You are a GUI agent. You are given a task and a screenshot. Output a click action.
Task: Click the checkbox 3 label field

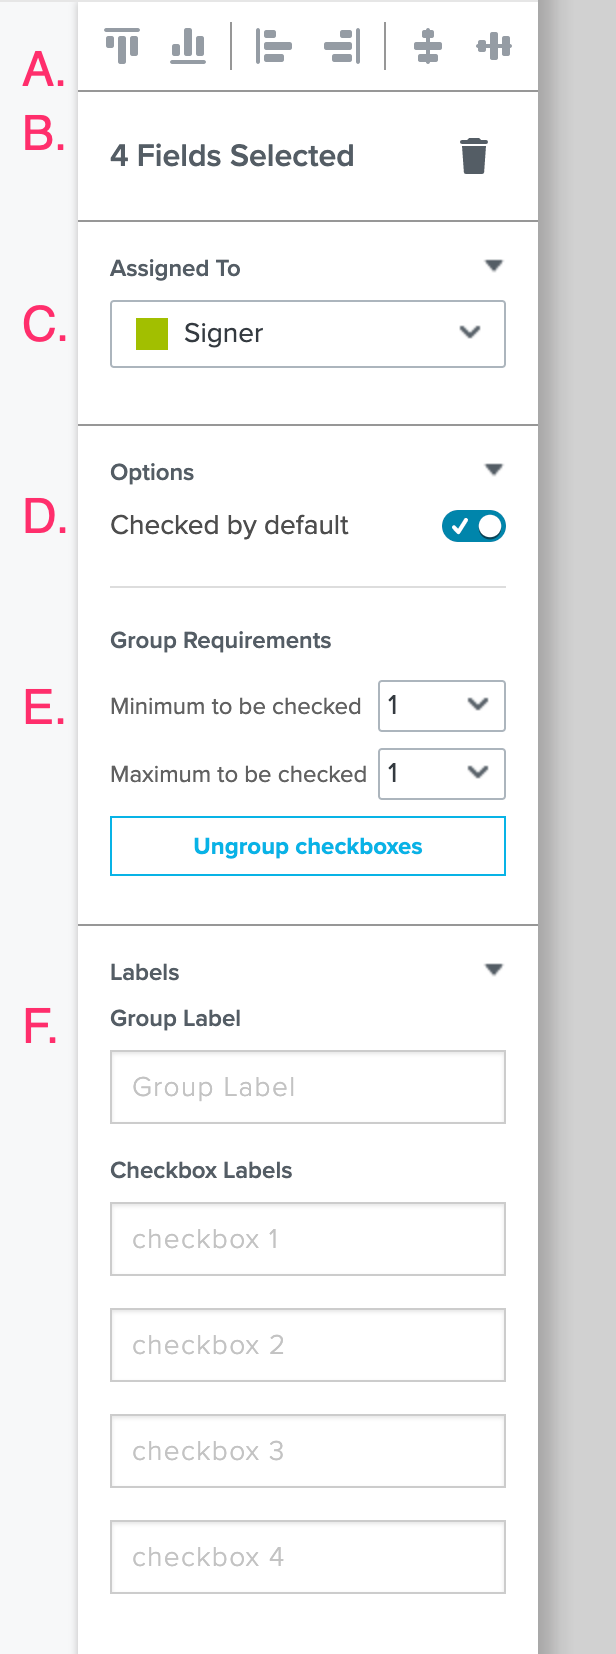[307, 1451]
